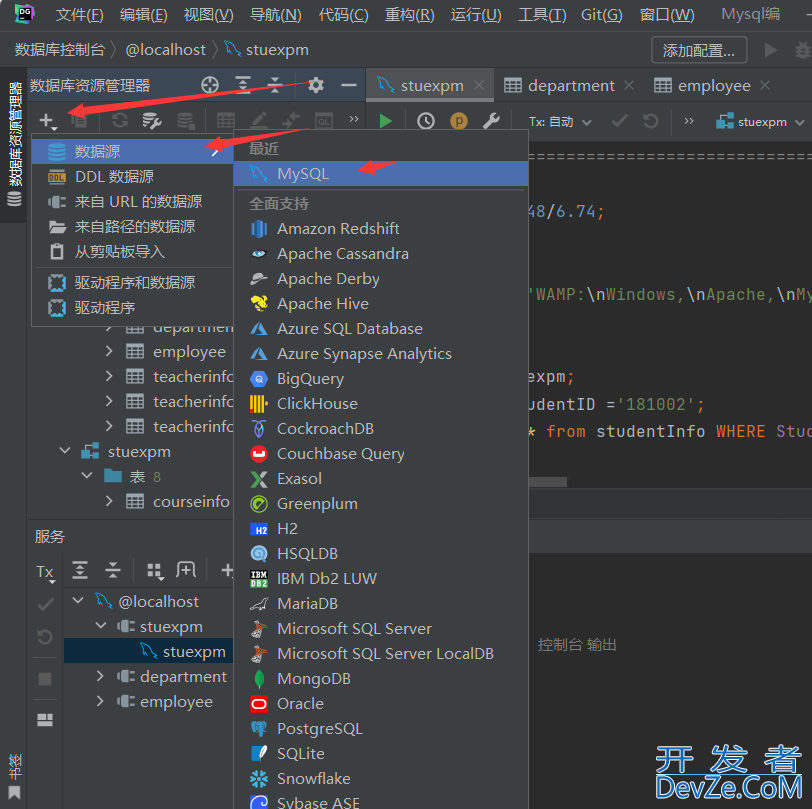Click the orange P playground icon
The image size is (812, 809).
(458, 121)
